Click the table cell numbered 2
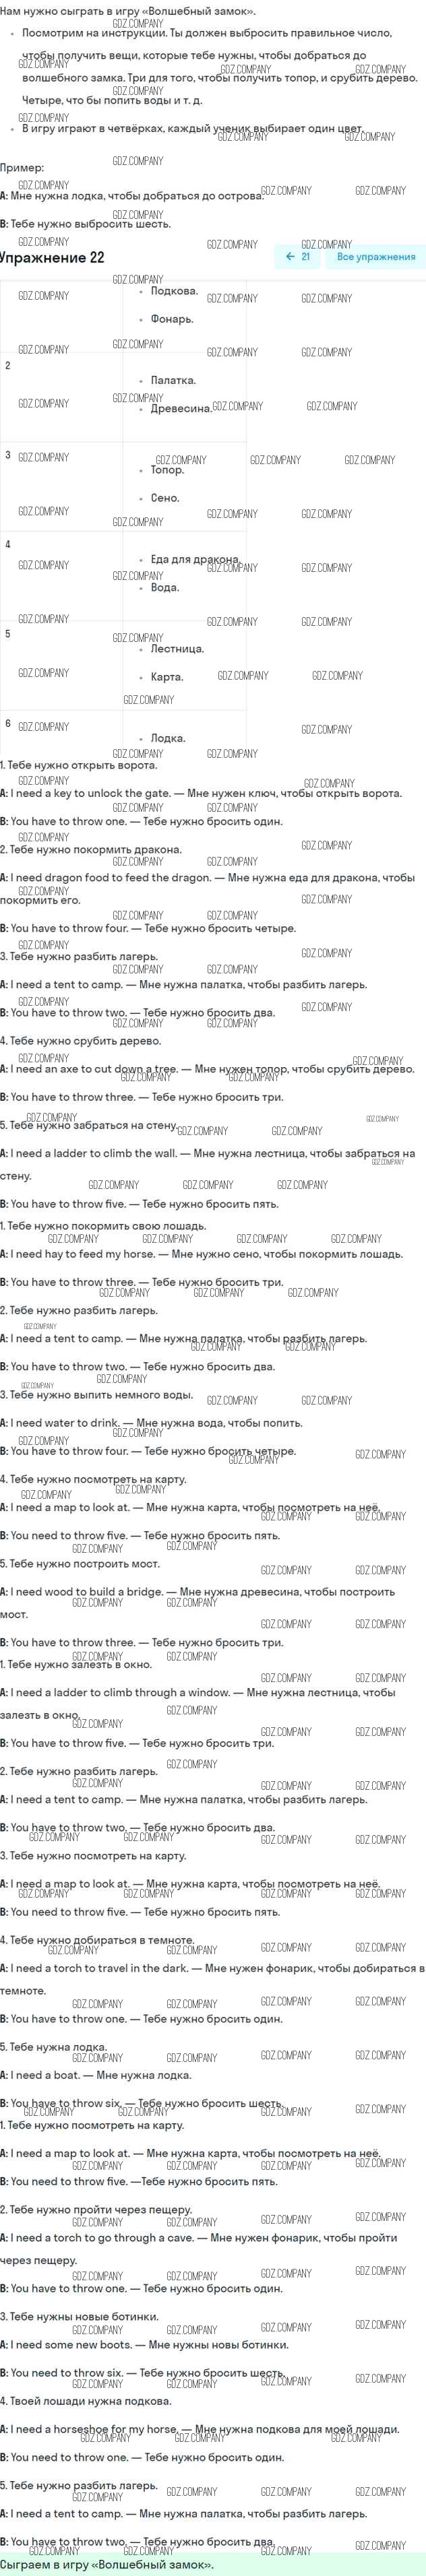The height and width of the screenshot is (2576, 426). click(x=61, y=397)
